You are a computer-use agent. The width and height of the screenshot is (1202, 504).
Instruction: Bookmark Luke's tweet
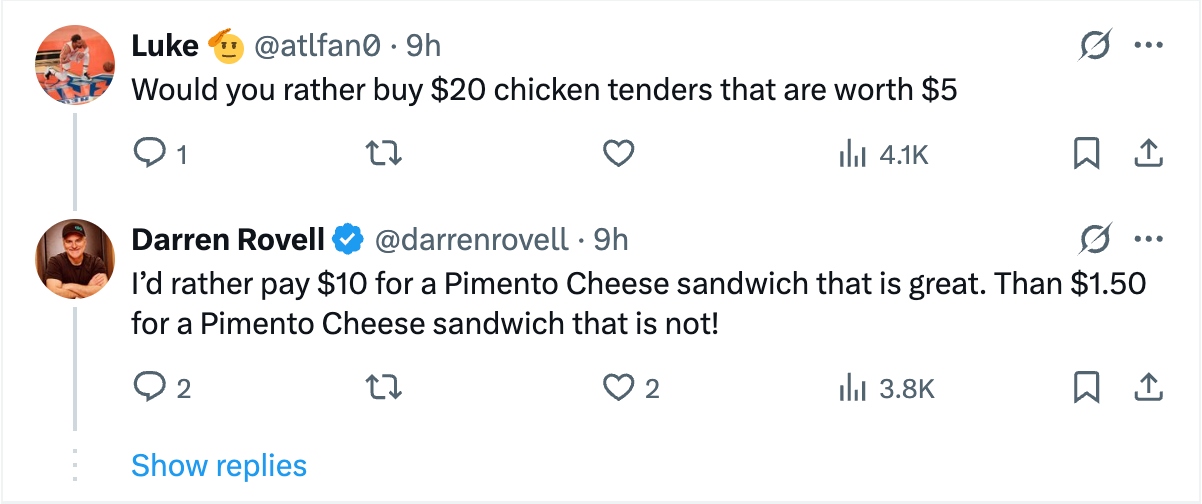[x=1087, y=154]
